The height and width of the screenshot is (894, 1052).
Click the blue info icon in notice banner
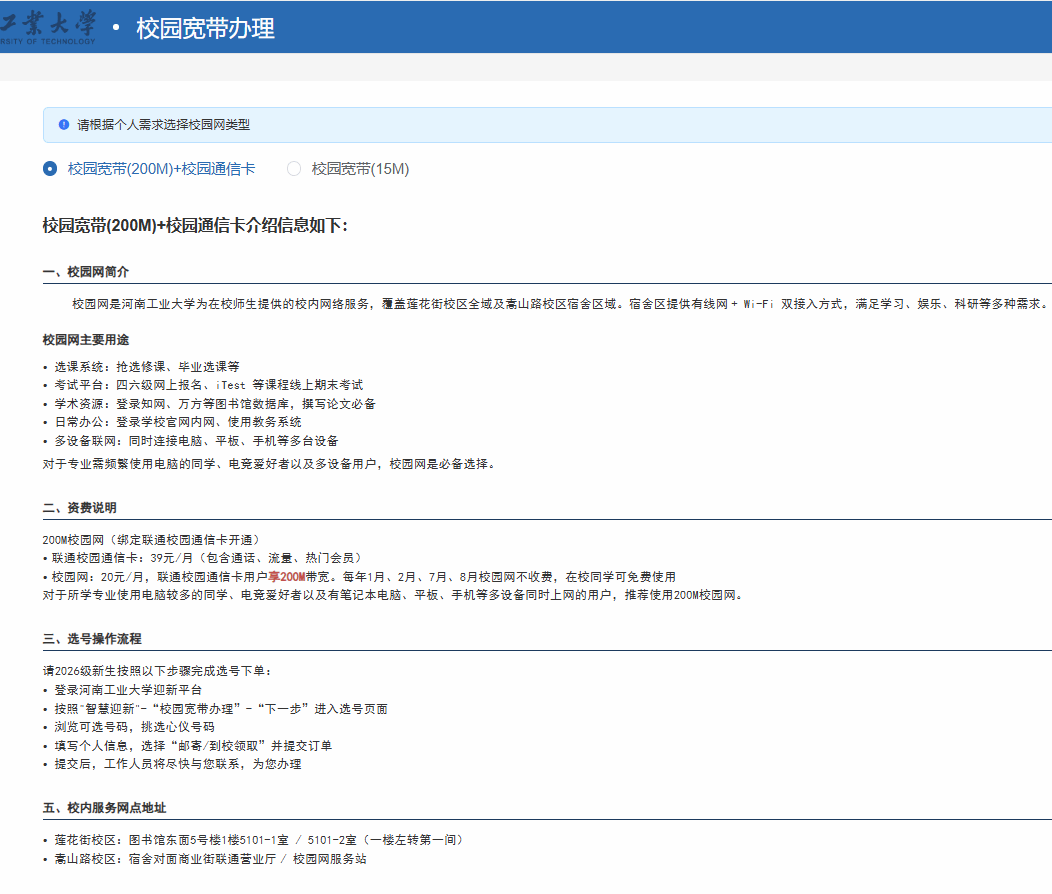coord(64,125)
